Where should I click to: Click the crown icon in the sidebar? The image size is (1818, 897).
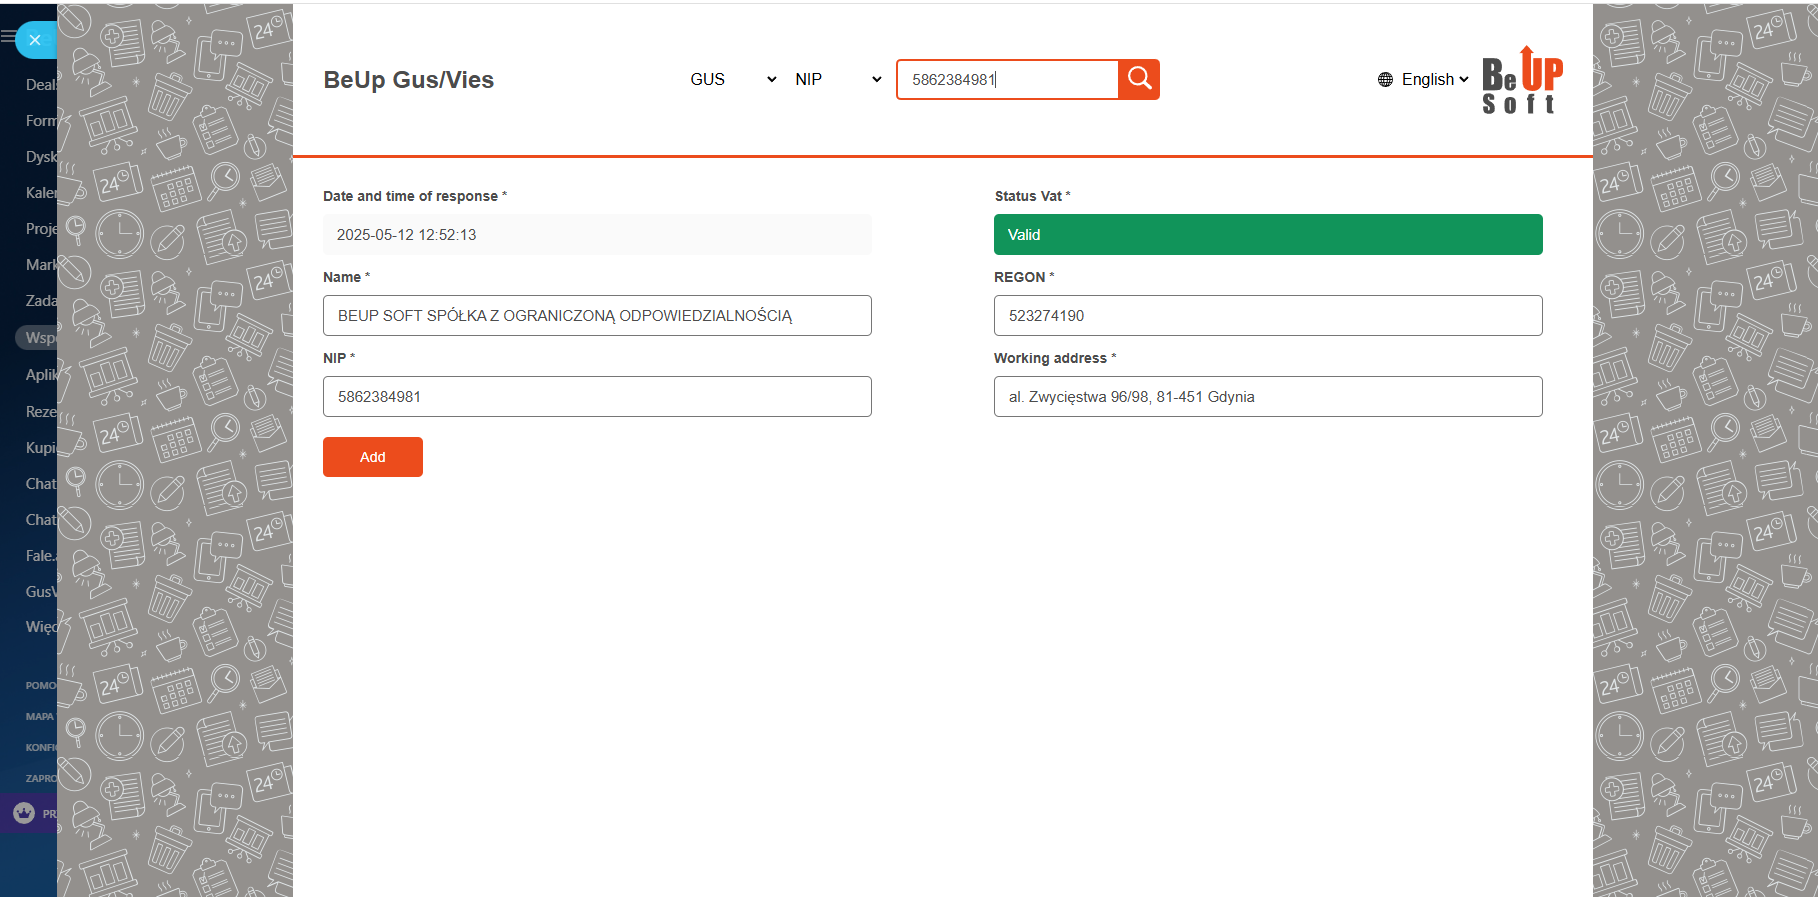tap(24, 813)
